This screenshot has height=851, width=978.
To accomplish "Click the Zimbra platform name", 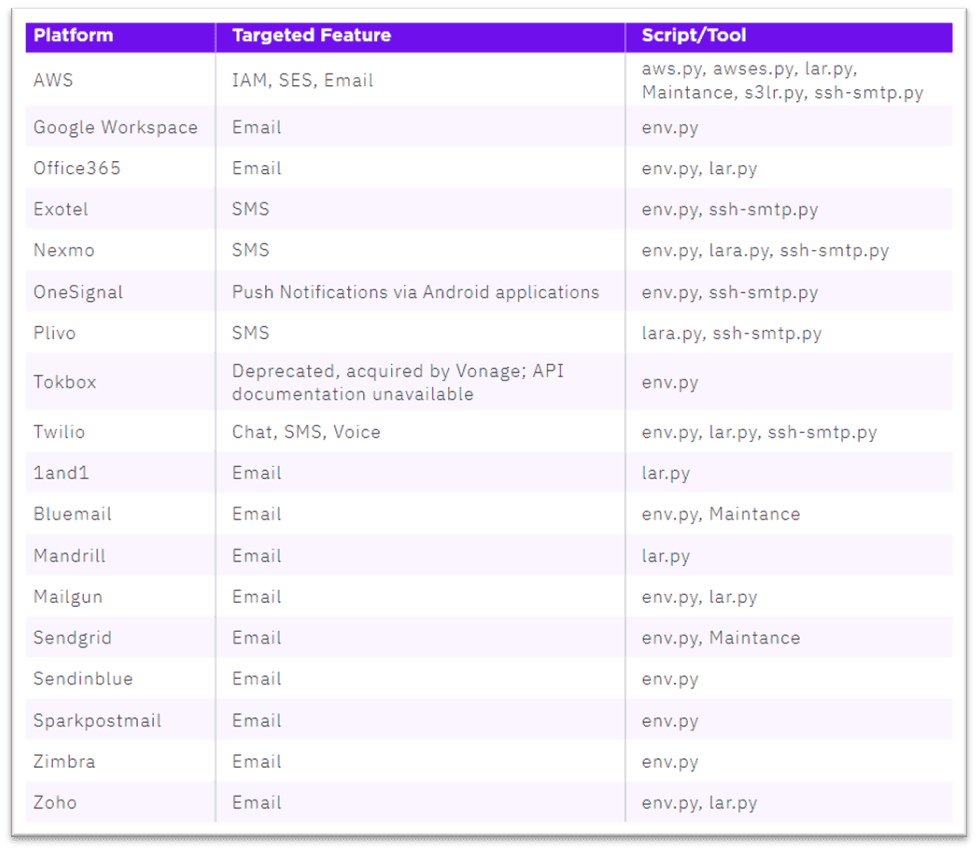I will click(x=64, y=762).
